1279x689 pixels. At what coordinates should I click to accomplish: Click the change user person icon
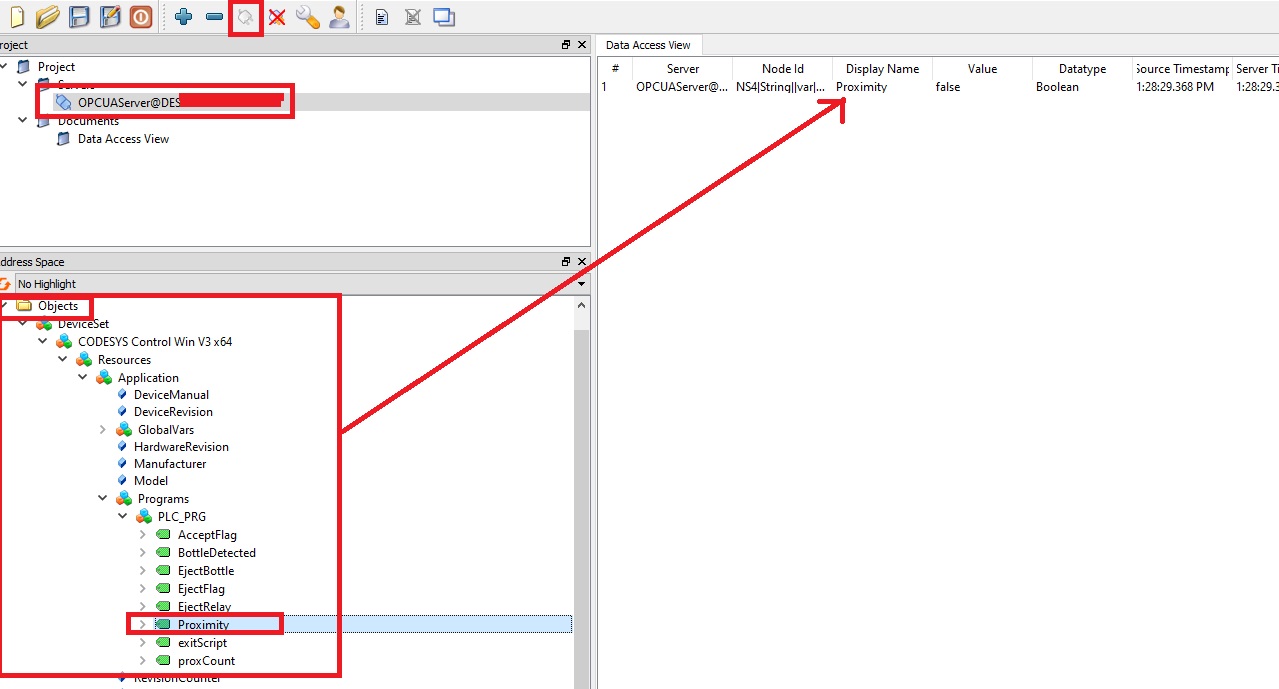point(340,17)
